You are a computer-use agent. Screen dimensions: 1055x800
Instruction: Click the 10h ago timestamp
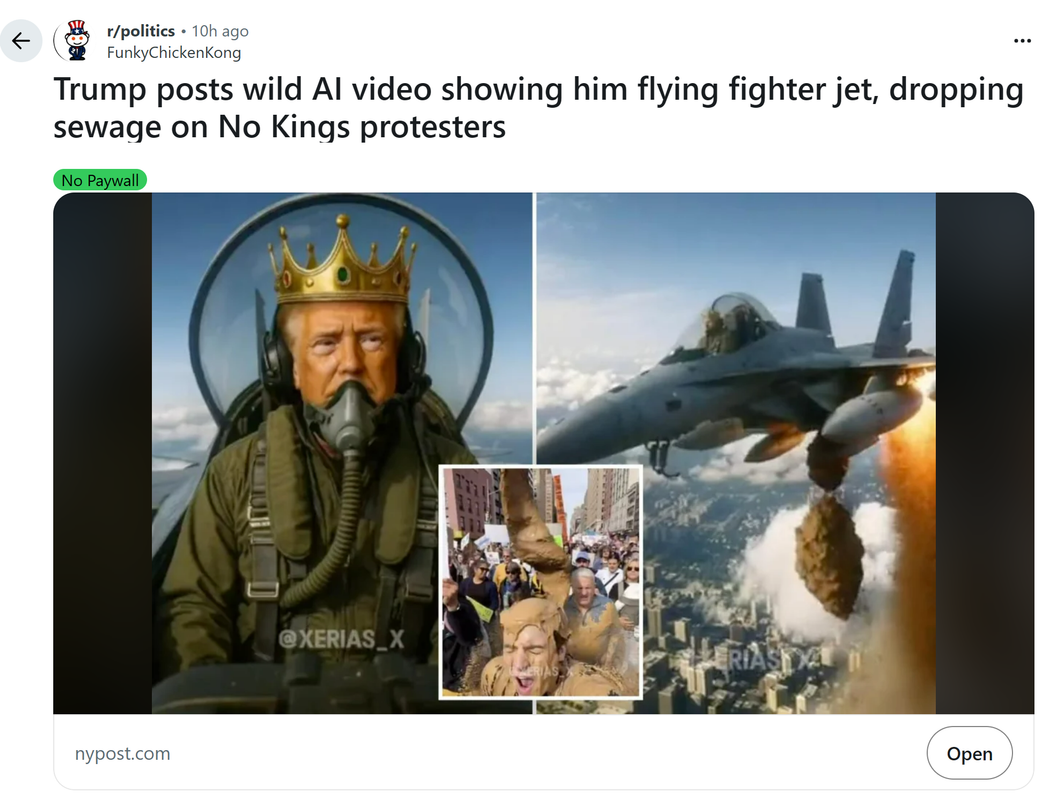(220, 31)
